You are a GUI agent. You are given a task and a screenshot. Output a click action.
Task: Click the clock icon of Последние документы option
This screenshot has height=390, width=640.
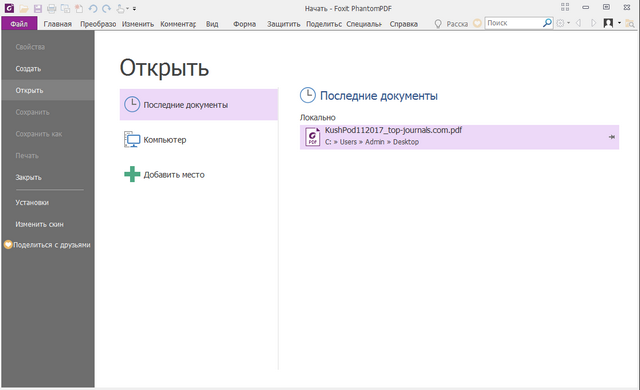(x=132, y=104)
